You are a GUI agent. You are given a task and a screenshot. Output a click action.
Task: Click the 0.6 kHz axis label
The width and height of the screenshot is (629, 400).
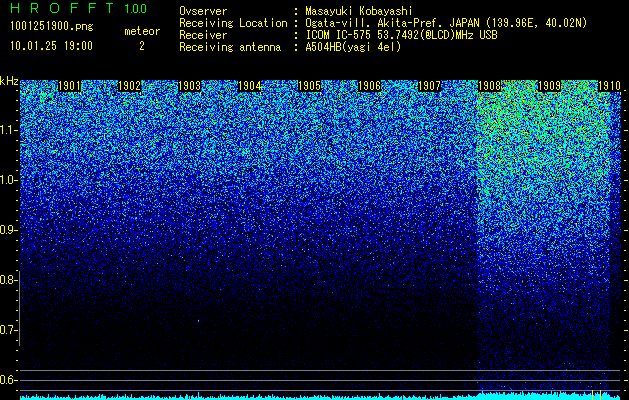8,380
